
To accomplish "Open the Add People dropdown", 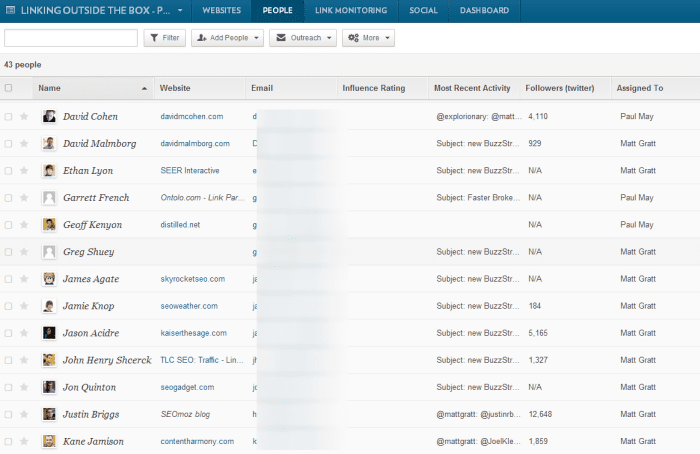I will click(227, 38).
